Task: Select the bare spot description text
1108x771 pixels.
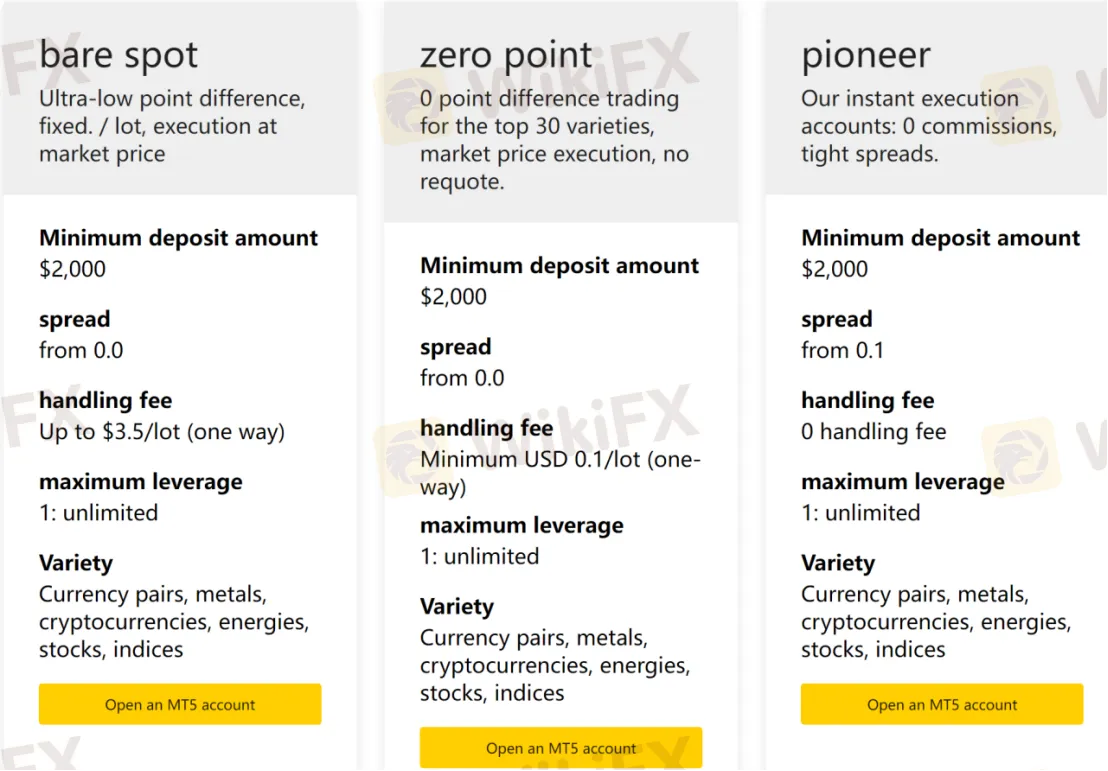Action: click(x=172, y=126)
